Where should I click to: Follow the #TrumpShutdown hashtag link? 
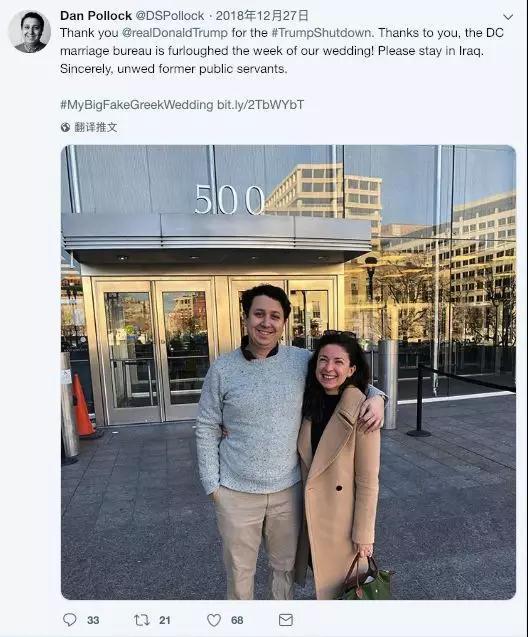click(321, 33)
